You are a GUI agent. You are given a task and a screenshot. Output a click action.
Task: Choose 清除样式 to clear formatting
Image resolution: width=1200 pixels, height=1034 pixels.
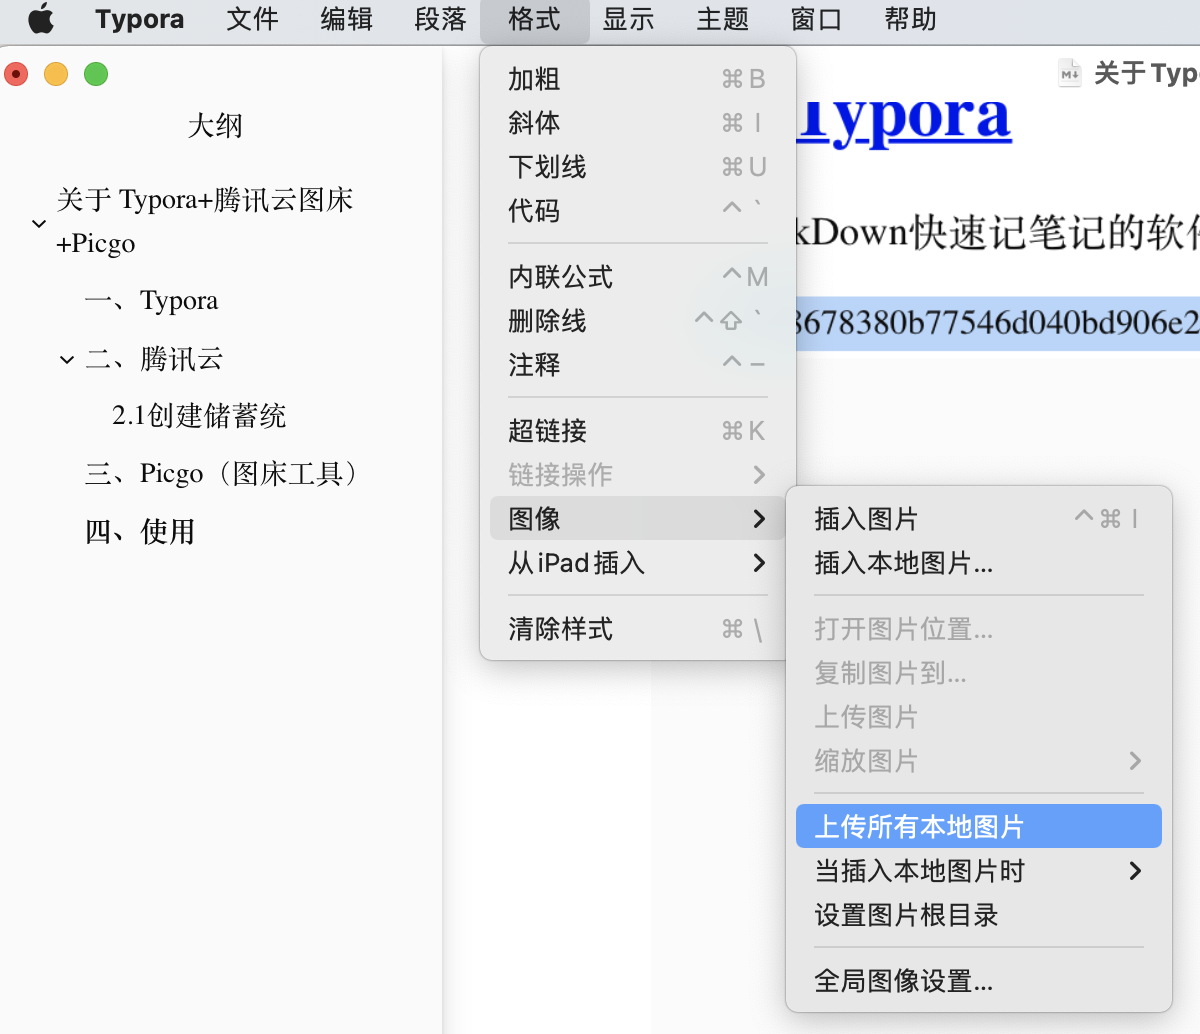pyautogui.click(x=638, y=629)
